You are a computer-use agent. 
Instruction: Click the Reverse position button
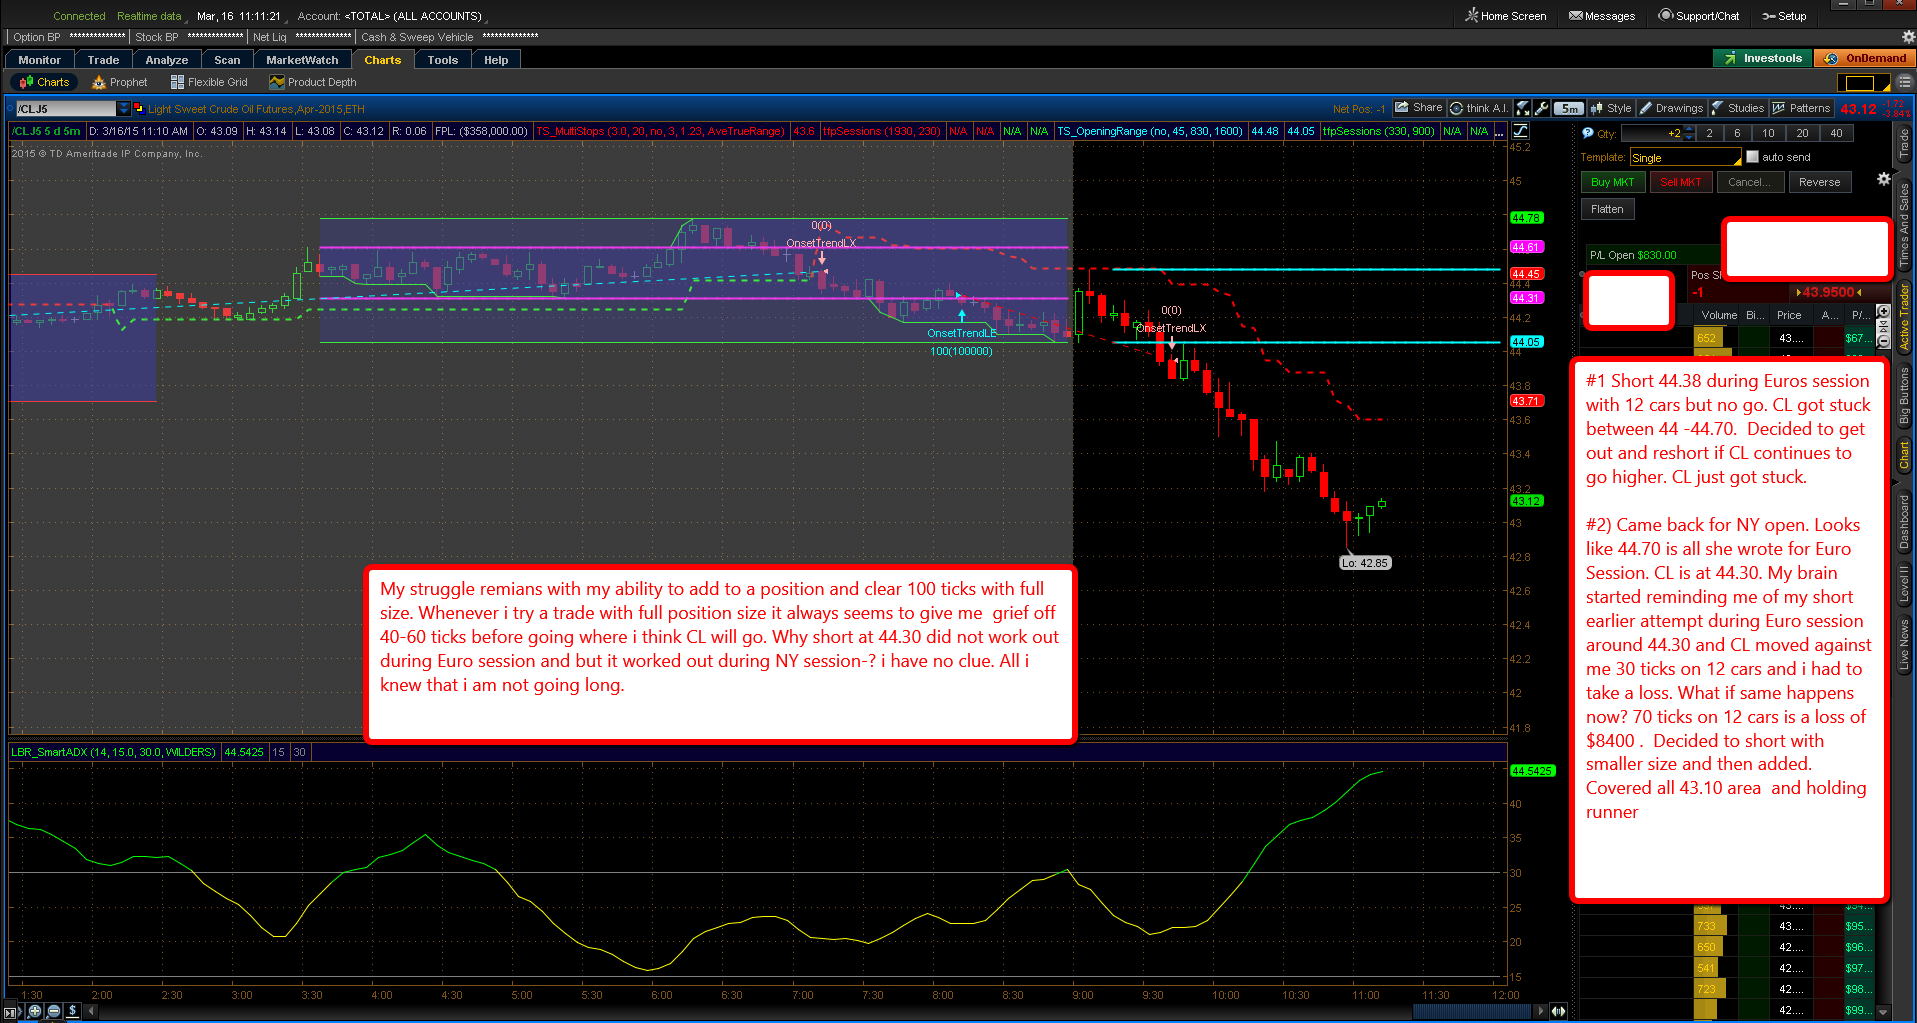pos(1819,182)
